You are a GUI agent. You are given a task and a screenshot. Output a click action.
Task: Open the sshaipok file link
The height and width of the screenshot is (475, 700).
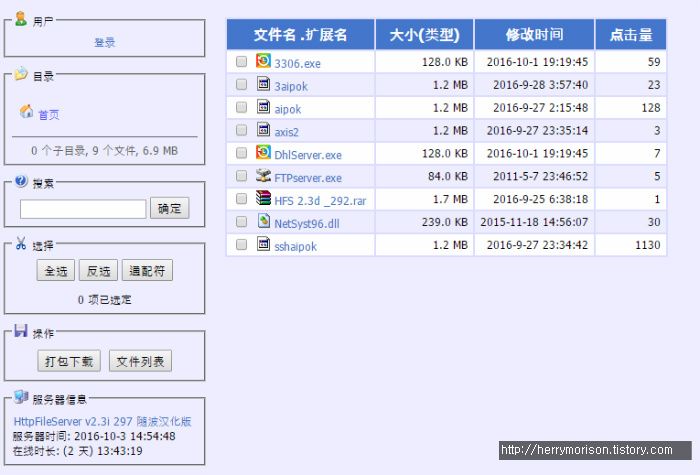tap(296, 246)
